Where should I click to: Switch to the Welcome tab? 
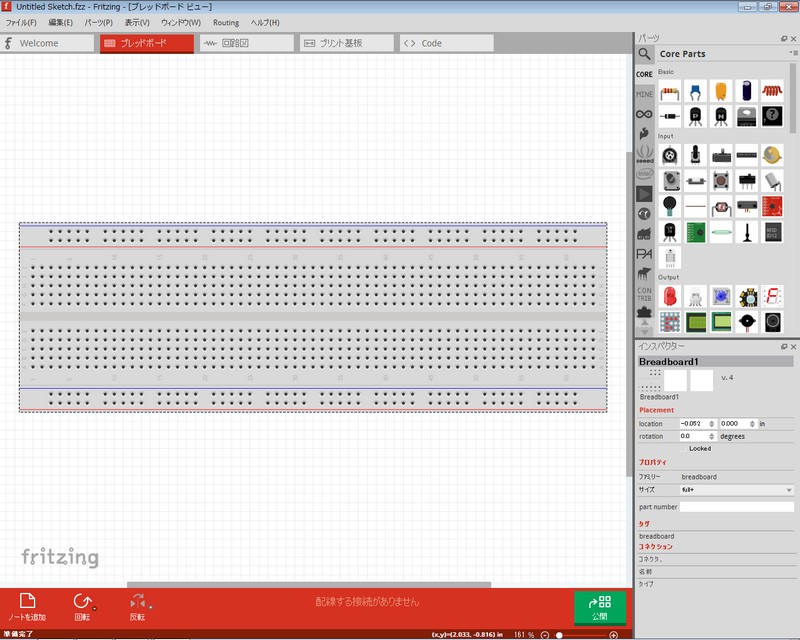tap(47, 43)
